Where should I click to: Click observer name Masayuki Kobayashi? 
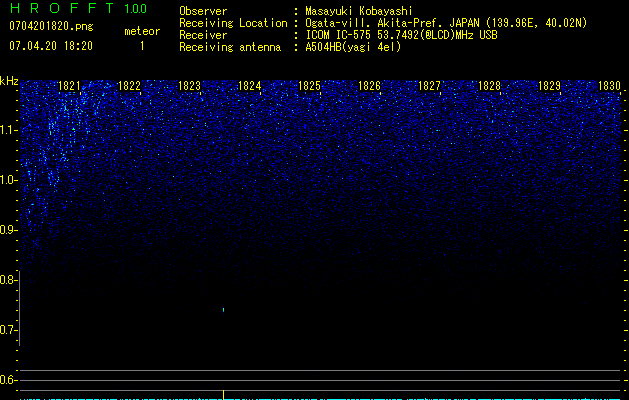359,11
